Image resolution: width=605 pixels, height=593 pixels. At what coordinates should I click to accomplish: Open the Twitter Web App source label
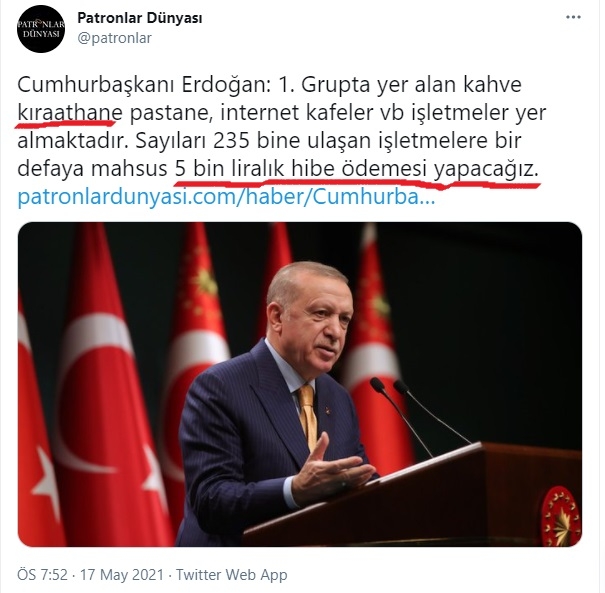232,575
